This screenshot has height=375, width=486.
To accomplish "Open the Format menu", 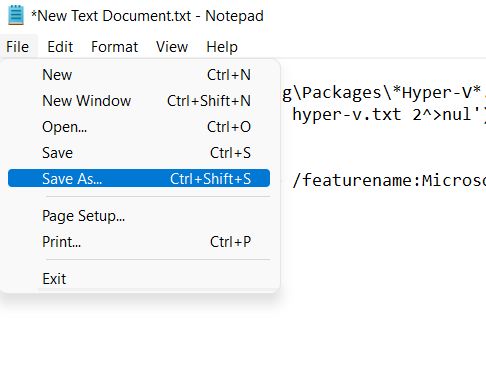I will click(x=114, y=47).
